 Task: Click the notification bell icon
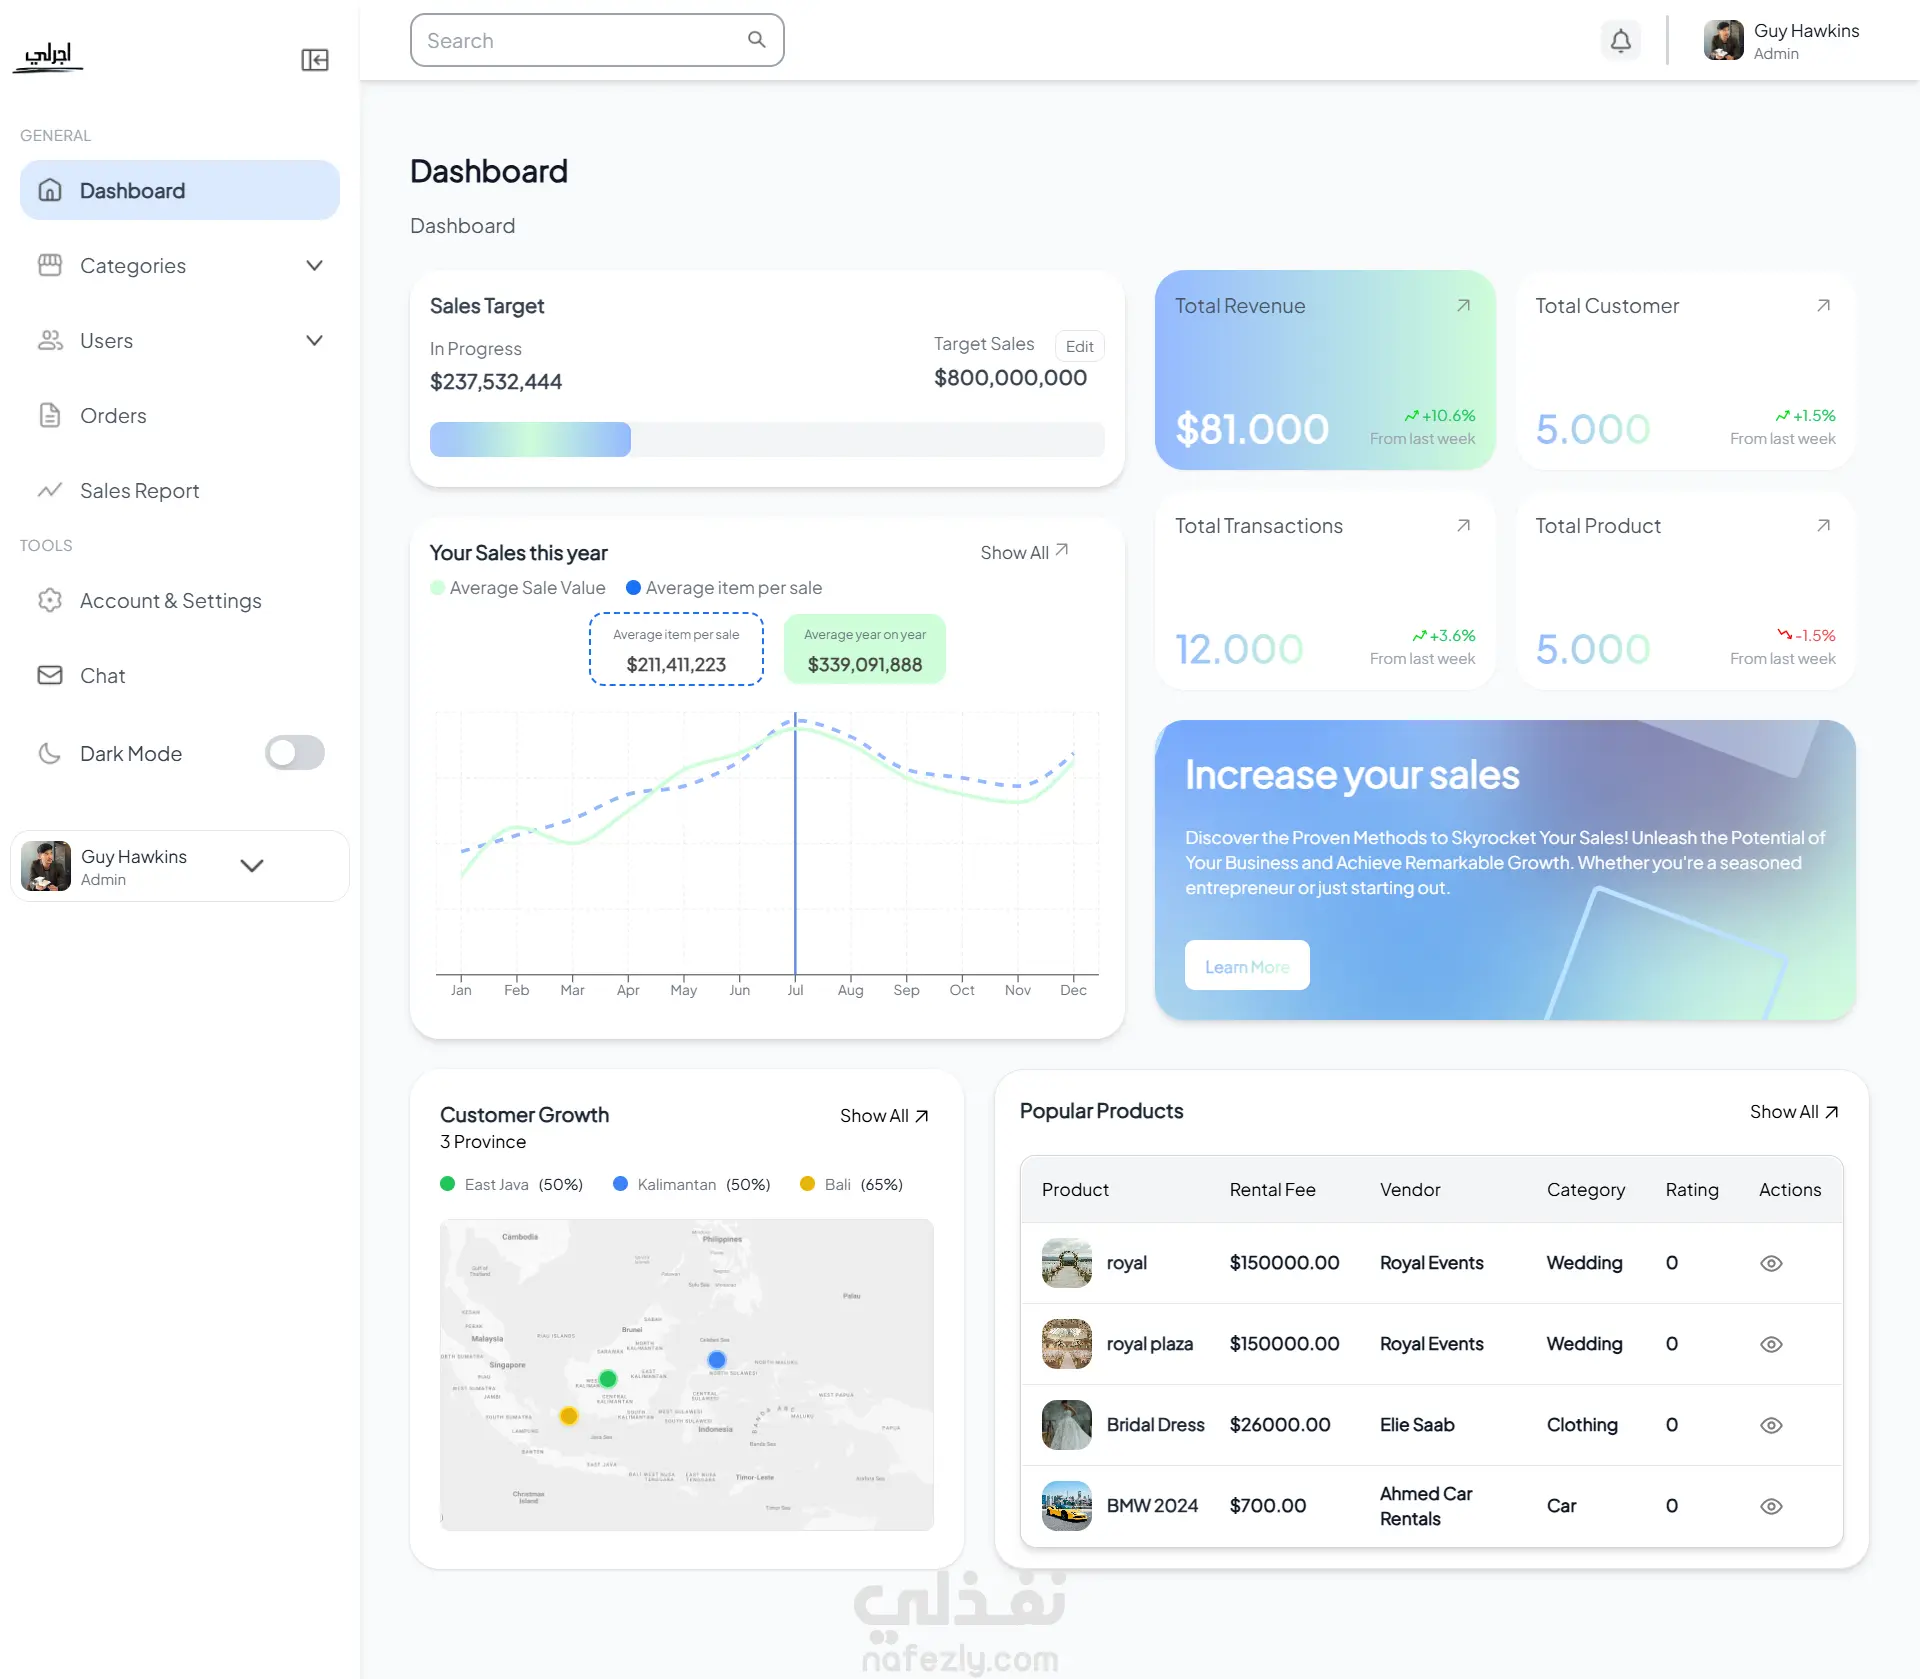(1620, 41)
